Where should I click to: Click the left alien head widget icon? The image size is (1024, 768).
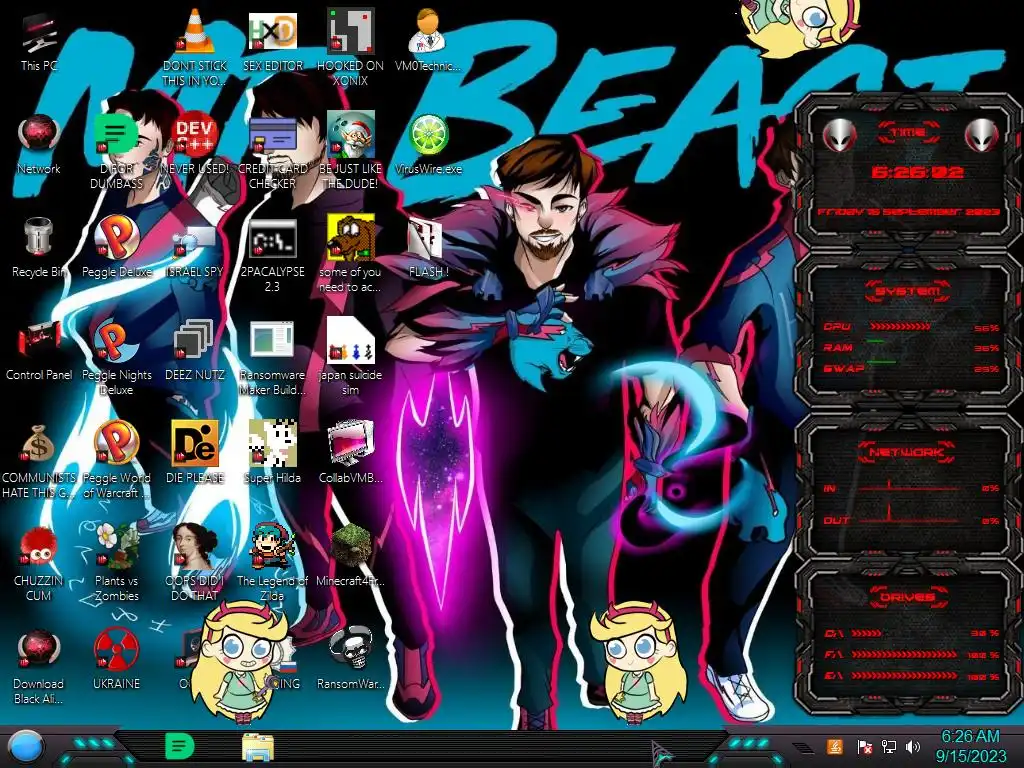pos(839,135)
